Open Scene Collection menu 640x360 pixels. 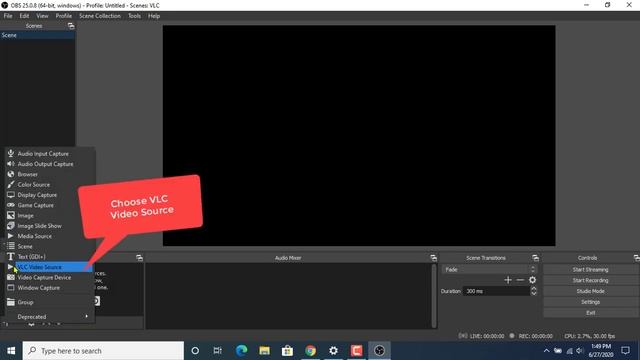coord(100,16)
